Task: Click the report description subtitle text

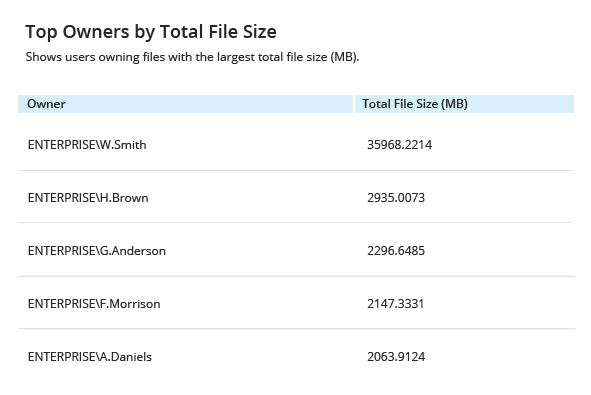Action: pos(192,57)
